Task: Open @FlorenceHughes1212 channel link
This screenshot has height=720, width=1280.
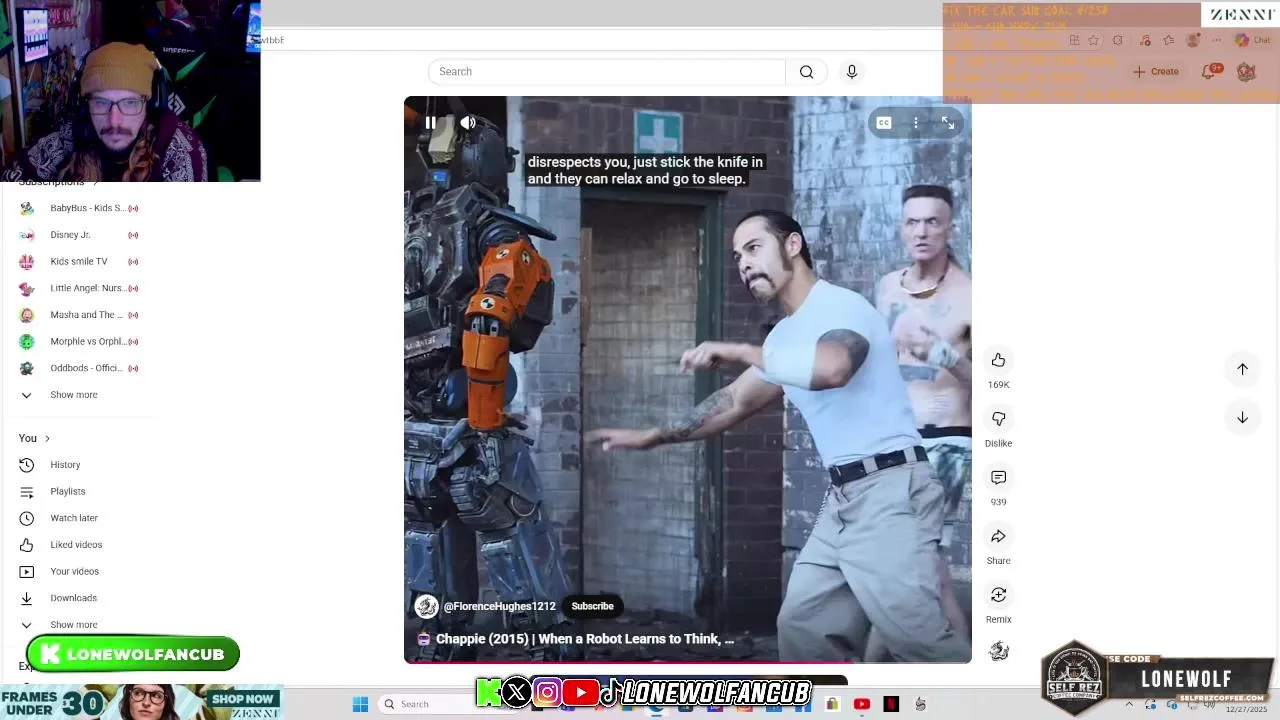Action: (x=499, y=606)
